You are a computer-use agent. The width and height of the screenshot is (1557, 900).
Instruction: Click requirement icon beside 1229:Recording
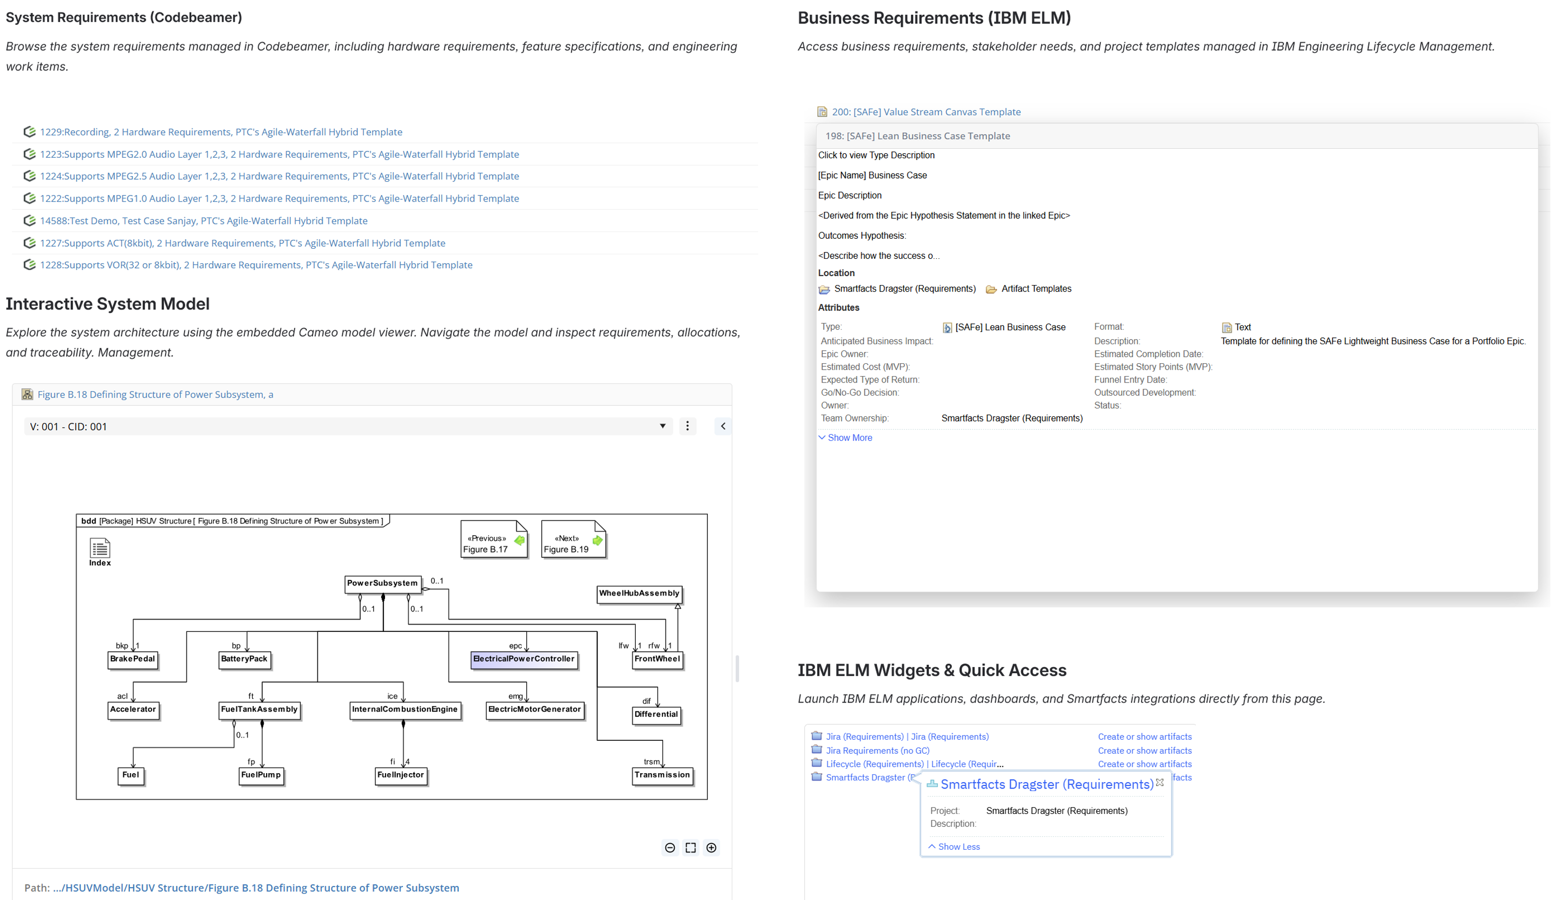29,132
